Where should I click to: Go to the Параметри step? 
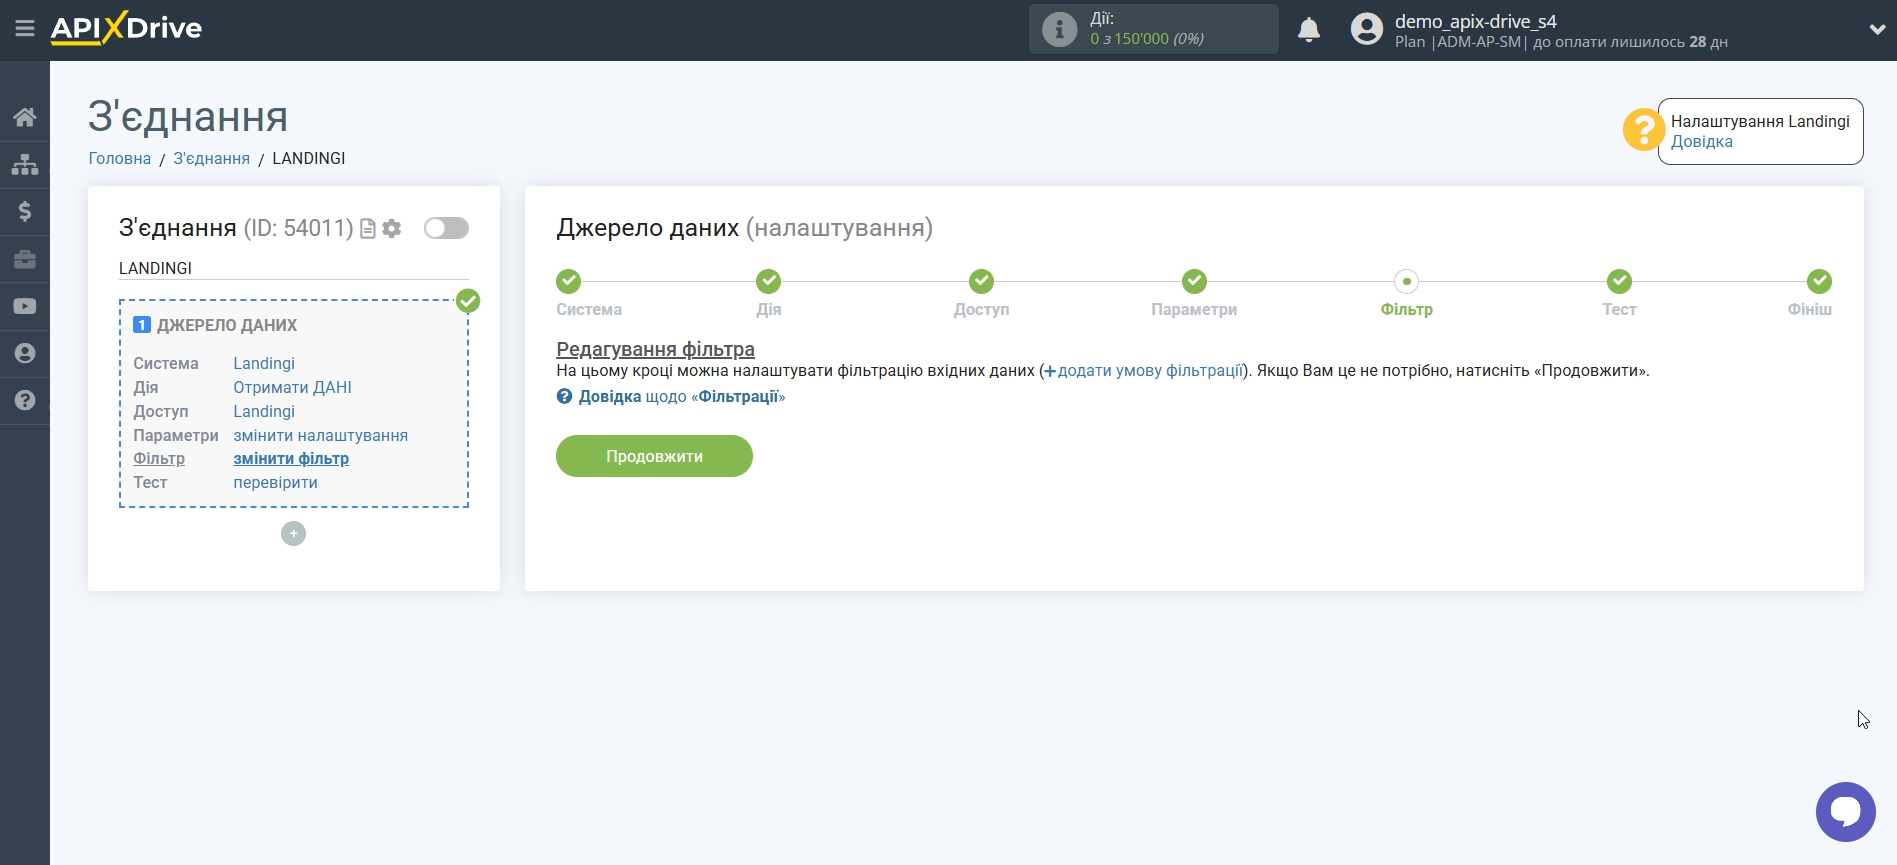coord(1194,281)
